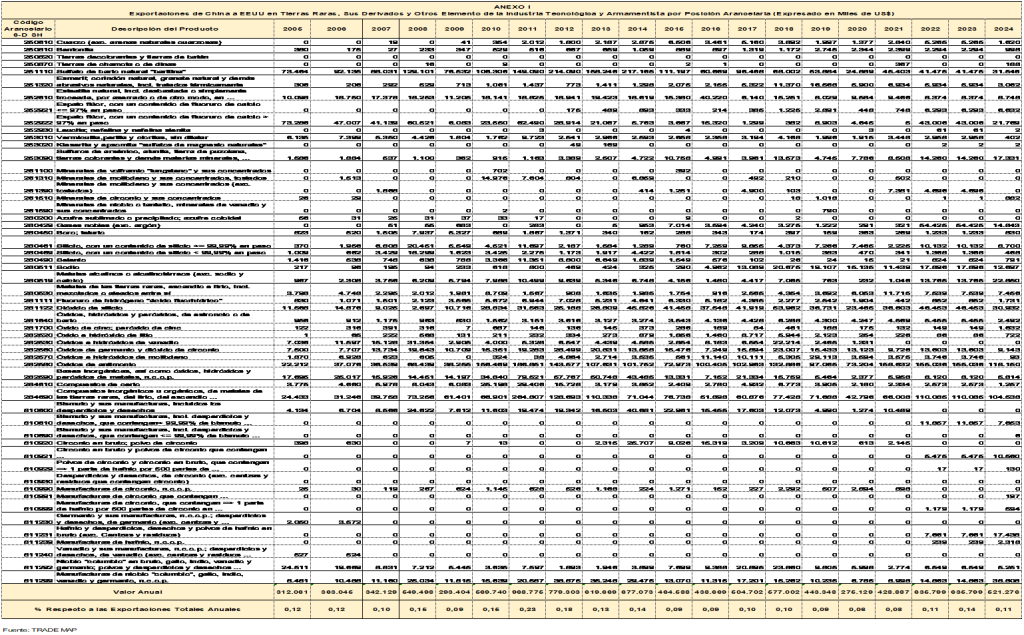The image size is (1024, 635).
Task: Select the 2017 annual value 604.702 cell
Action: pyautogui.click(x=746, y=593)
